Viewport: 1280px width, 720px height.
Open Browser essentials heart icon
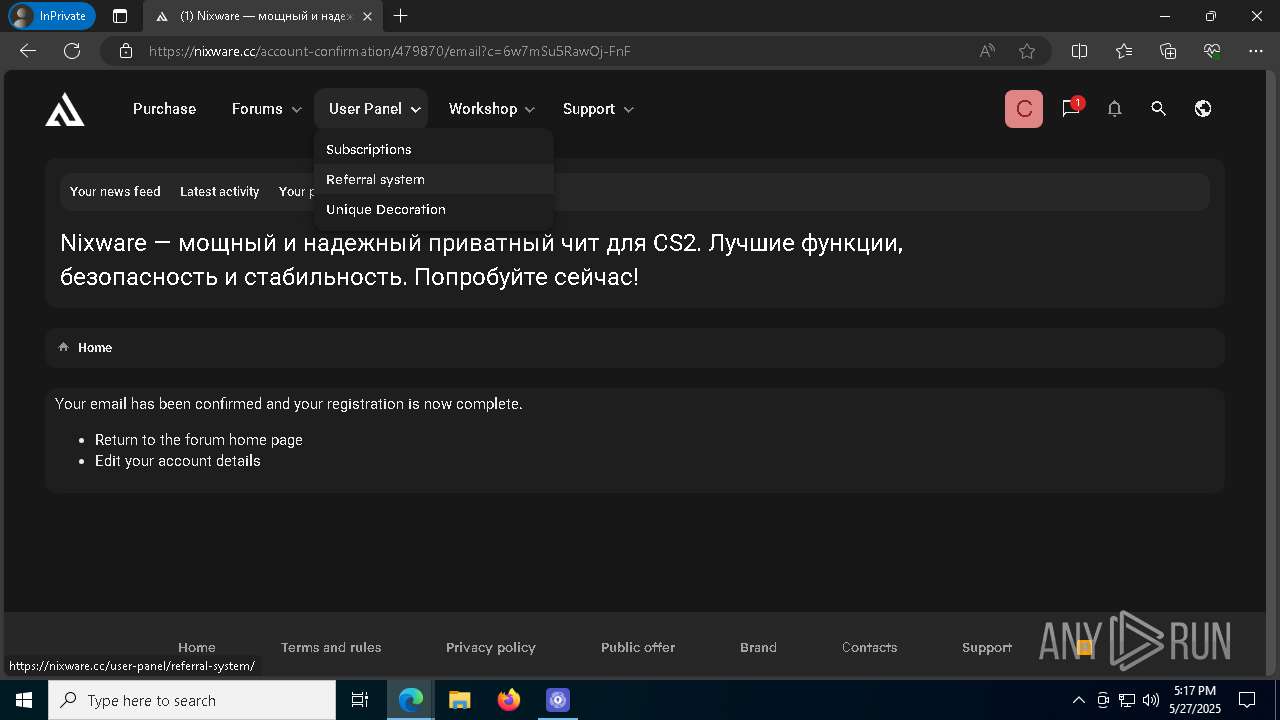(x=1212, y=51)
